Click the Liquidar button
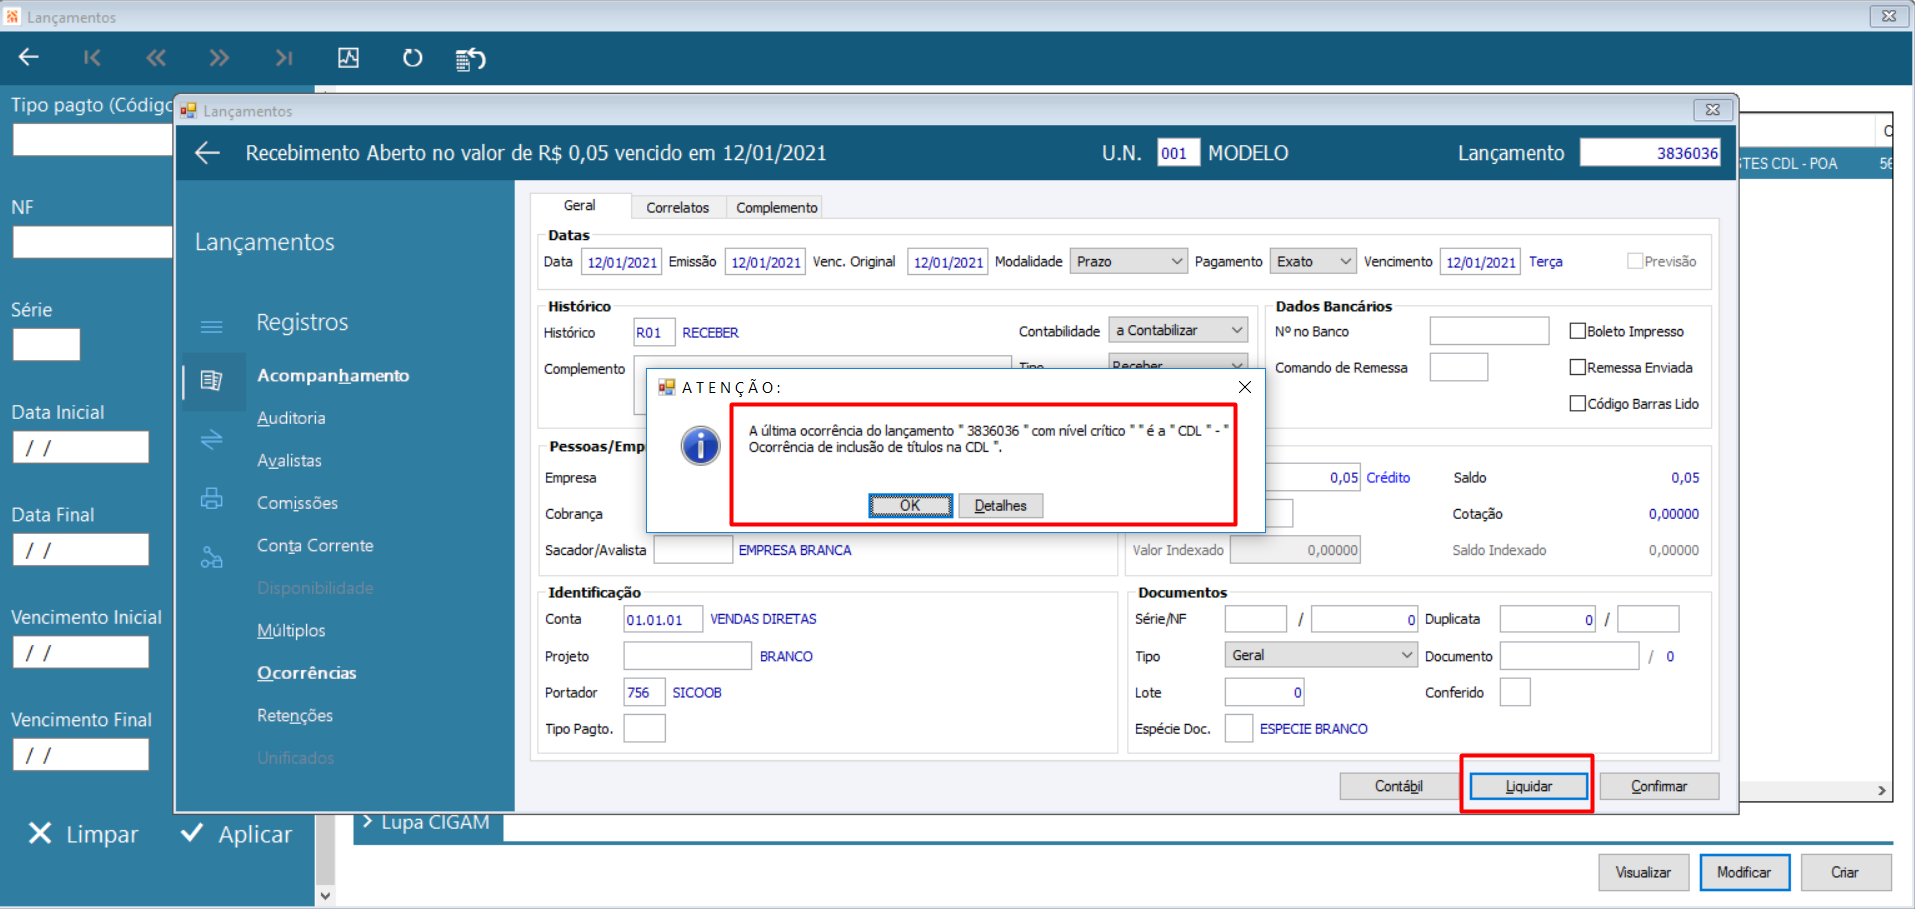Image resolution: width=1915 pixels, height=909 pixels. pyautogui.click(x=1528, y=786)
